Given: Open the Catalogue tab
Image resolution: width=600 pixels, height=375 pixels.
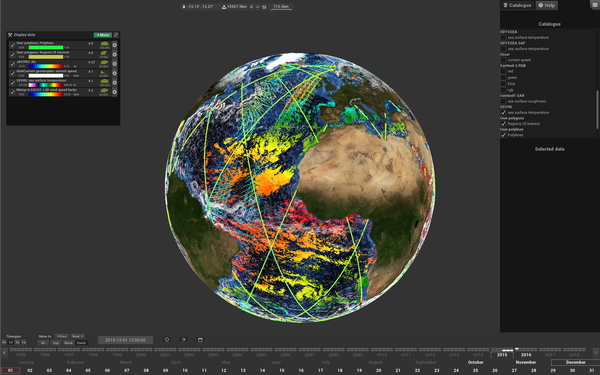Looking at the screenshot, I should [x=517, y=5].
